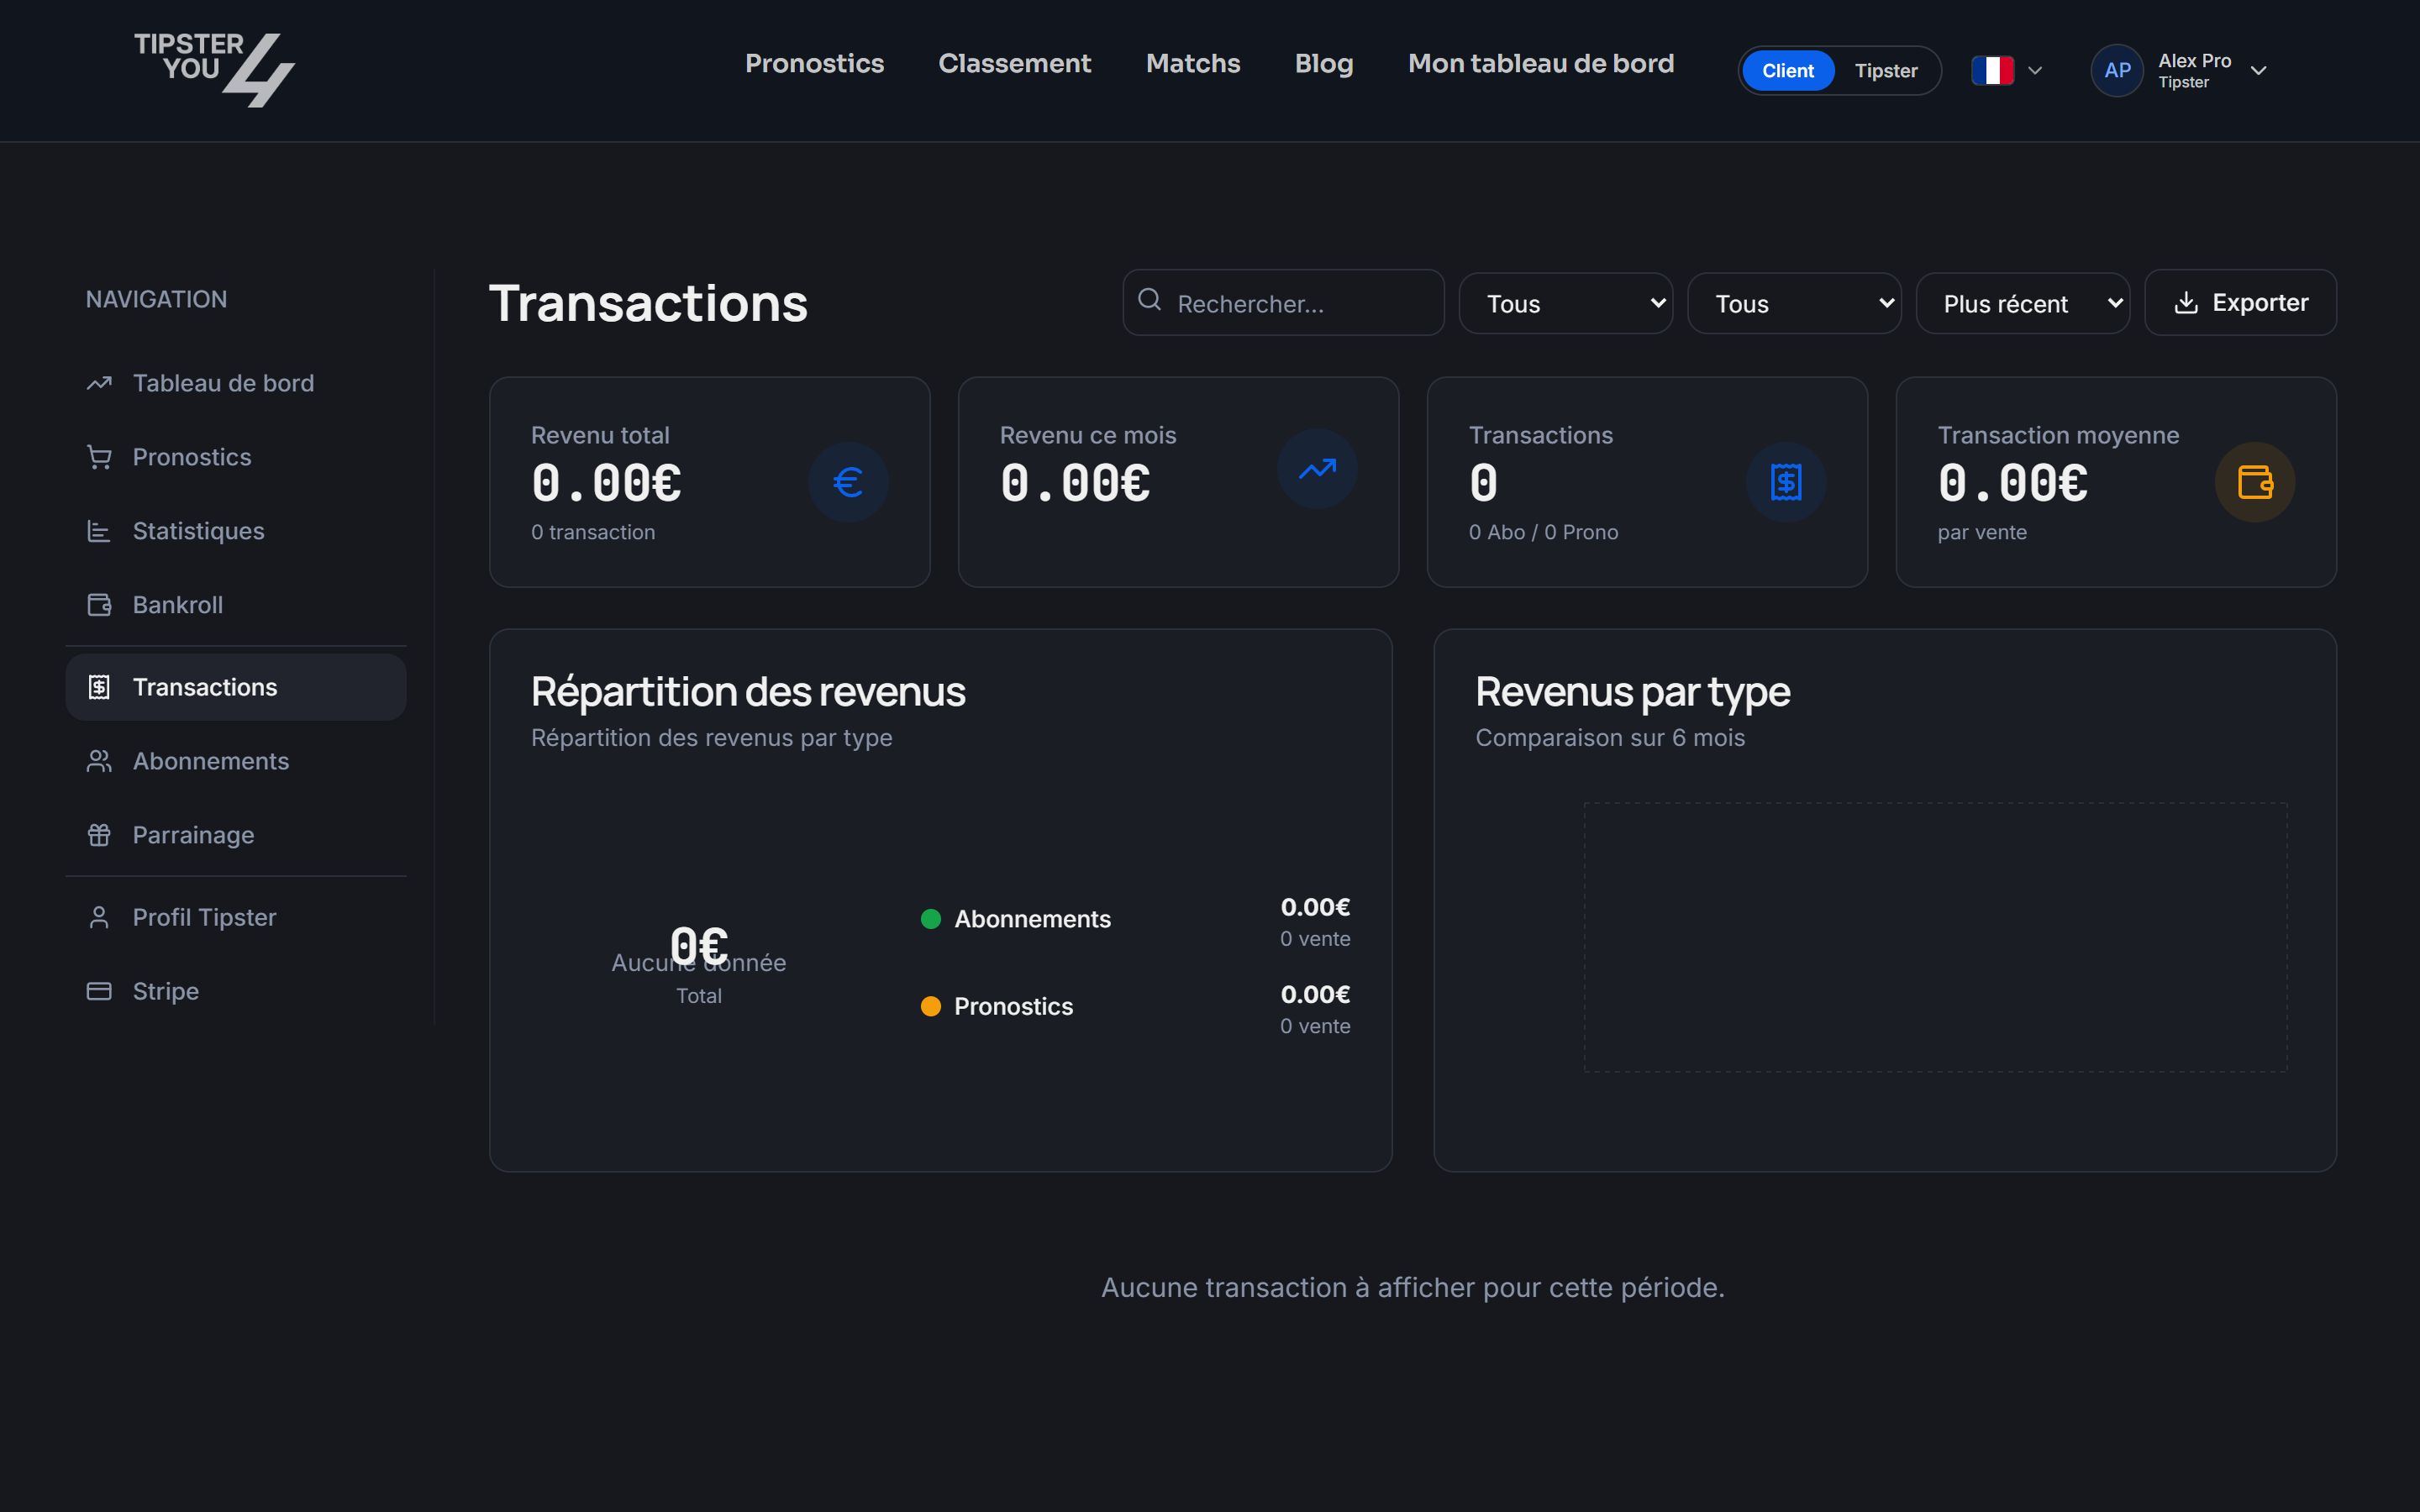Image resolution: width=2420 pixels, height=1512 pixels.
Task: Click the TipsterYou logo
Action: (x=214, y=70)
